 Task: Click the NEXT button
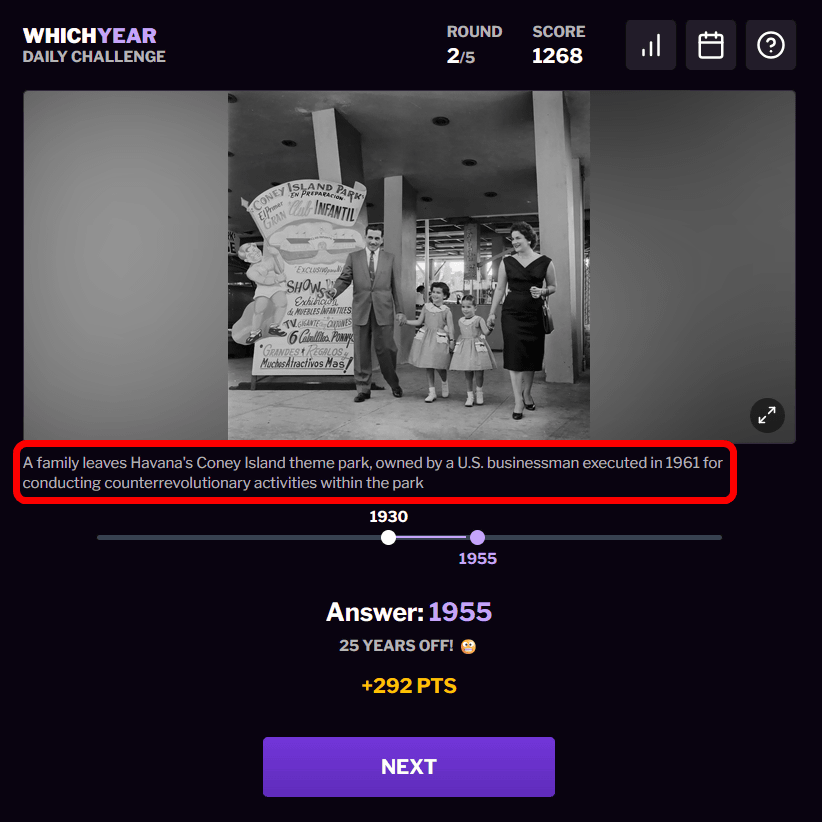pyautogui.click(x=409, y=767)
